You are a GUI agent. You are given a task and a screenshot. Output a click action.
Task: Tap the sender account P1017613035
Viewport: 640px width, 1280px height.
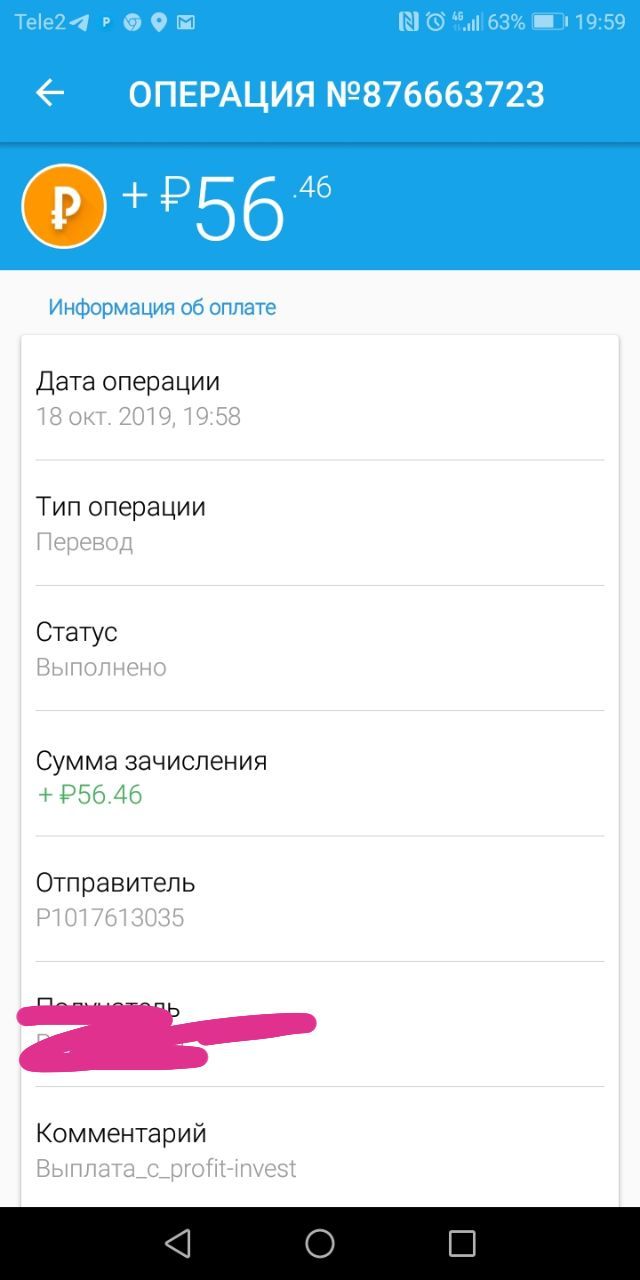[x=110, y=917]
